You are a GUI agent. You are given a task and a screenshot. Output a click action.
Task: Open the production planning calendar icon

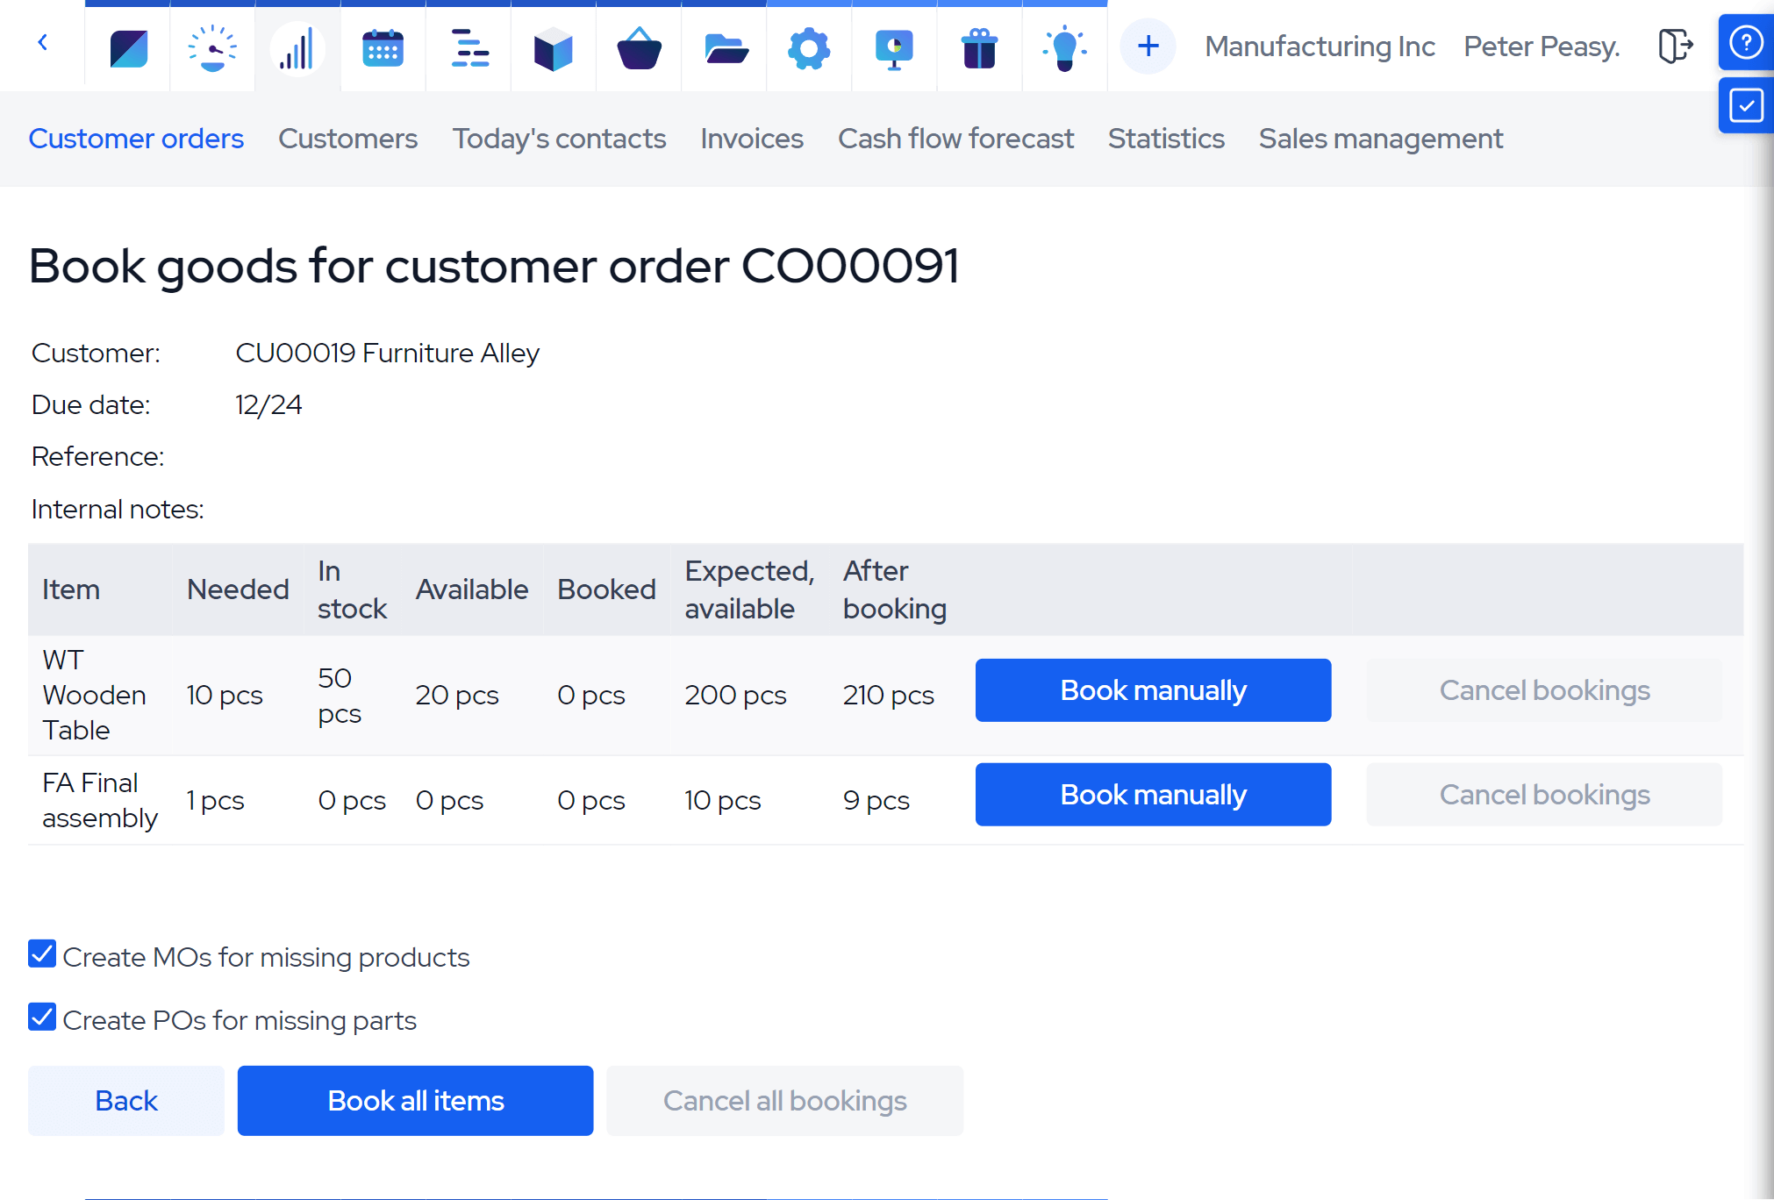(x=382, y=47)
